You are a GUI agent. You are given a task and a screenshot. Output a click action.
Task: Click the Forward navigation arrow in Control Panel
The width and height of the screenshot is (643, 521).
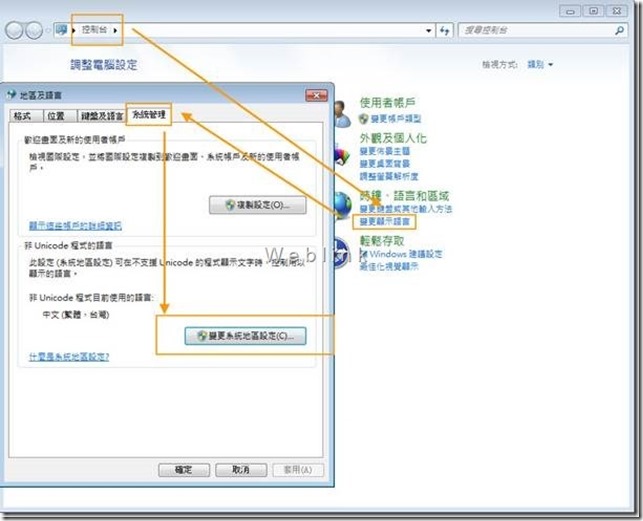point(34,30)
